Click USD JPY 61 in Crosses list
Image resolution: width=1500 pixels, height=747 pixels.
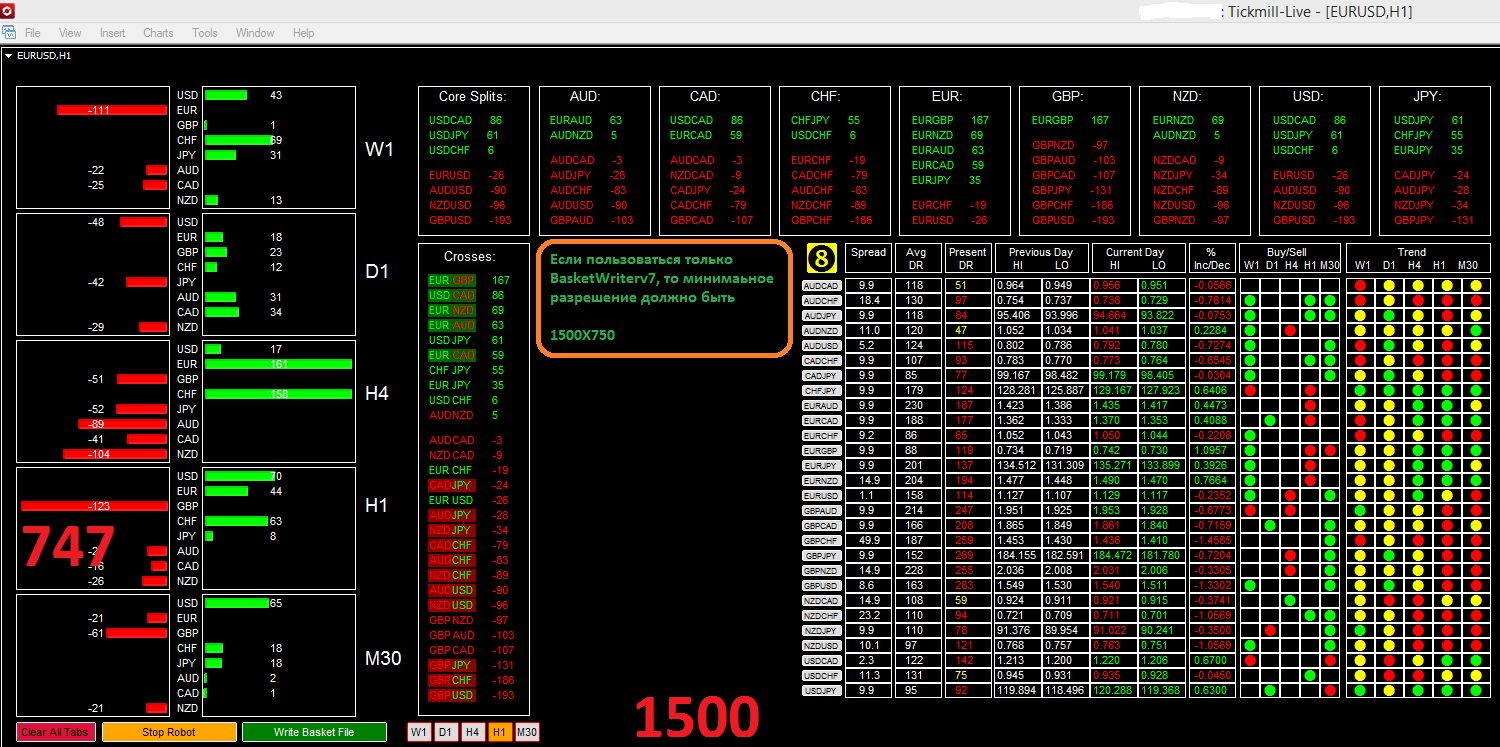click(x=469, y=340)
